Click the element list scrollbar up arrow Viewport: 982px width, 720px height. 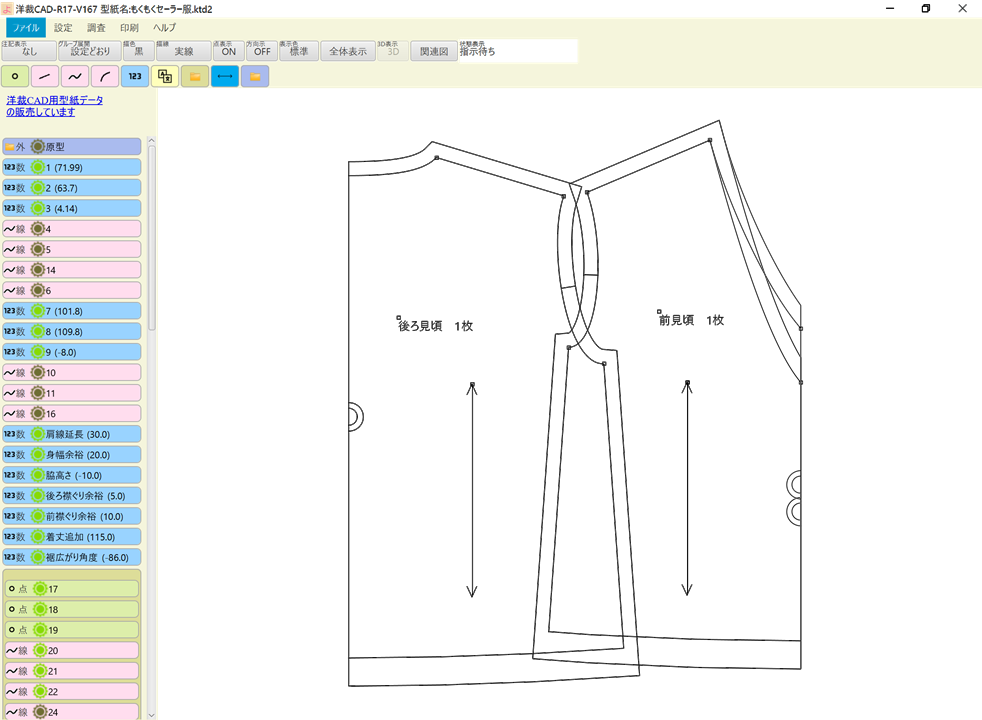(152, 141)
